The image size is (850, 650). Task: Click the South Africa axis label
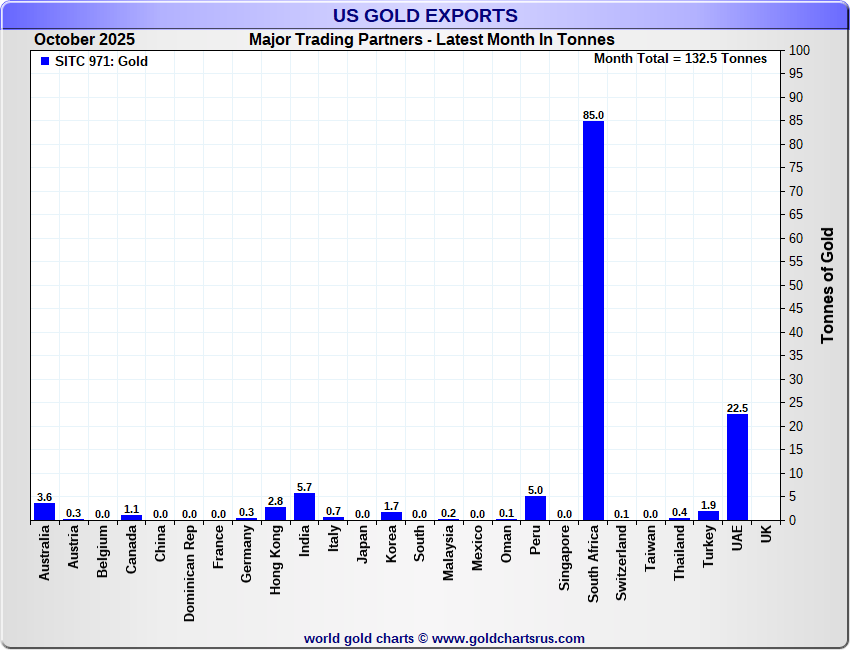[x=593, y=563]
